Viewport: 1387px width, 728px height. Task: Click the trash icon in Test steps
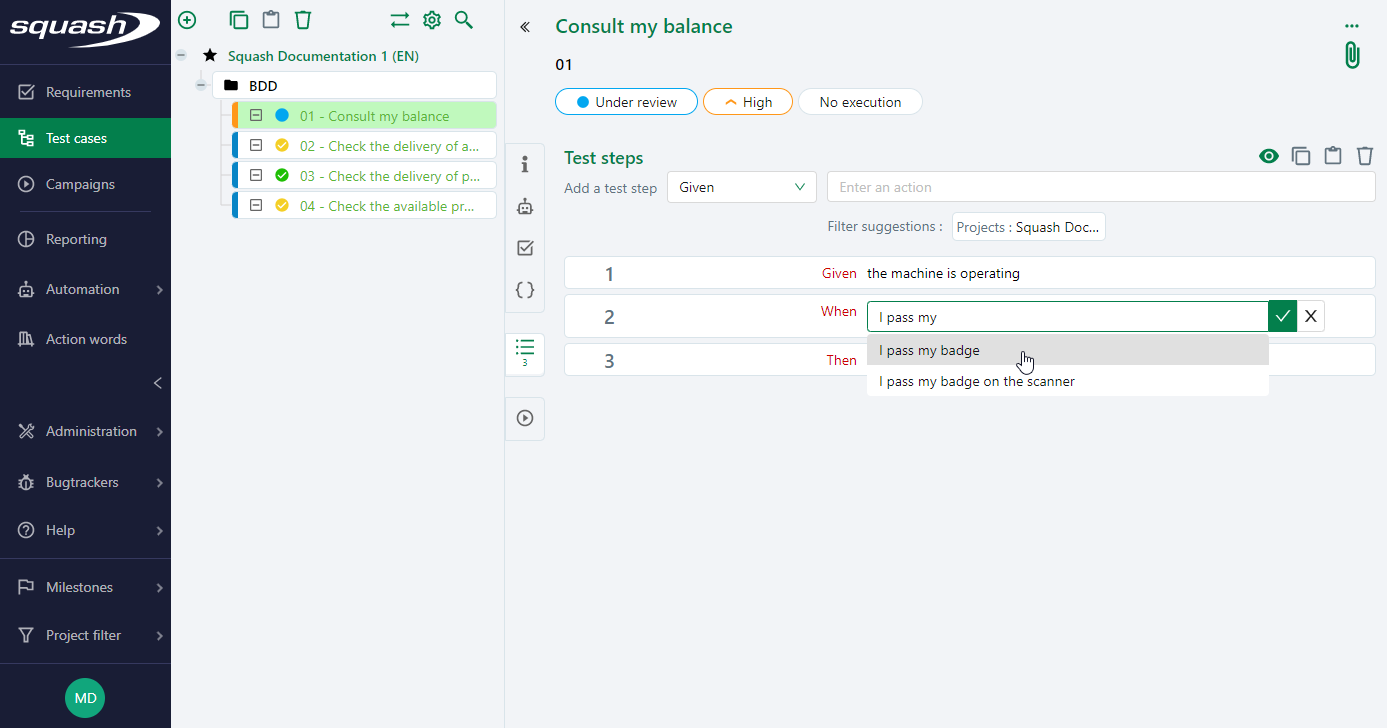pos(1365,156)
